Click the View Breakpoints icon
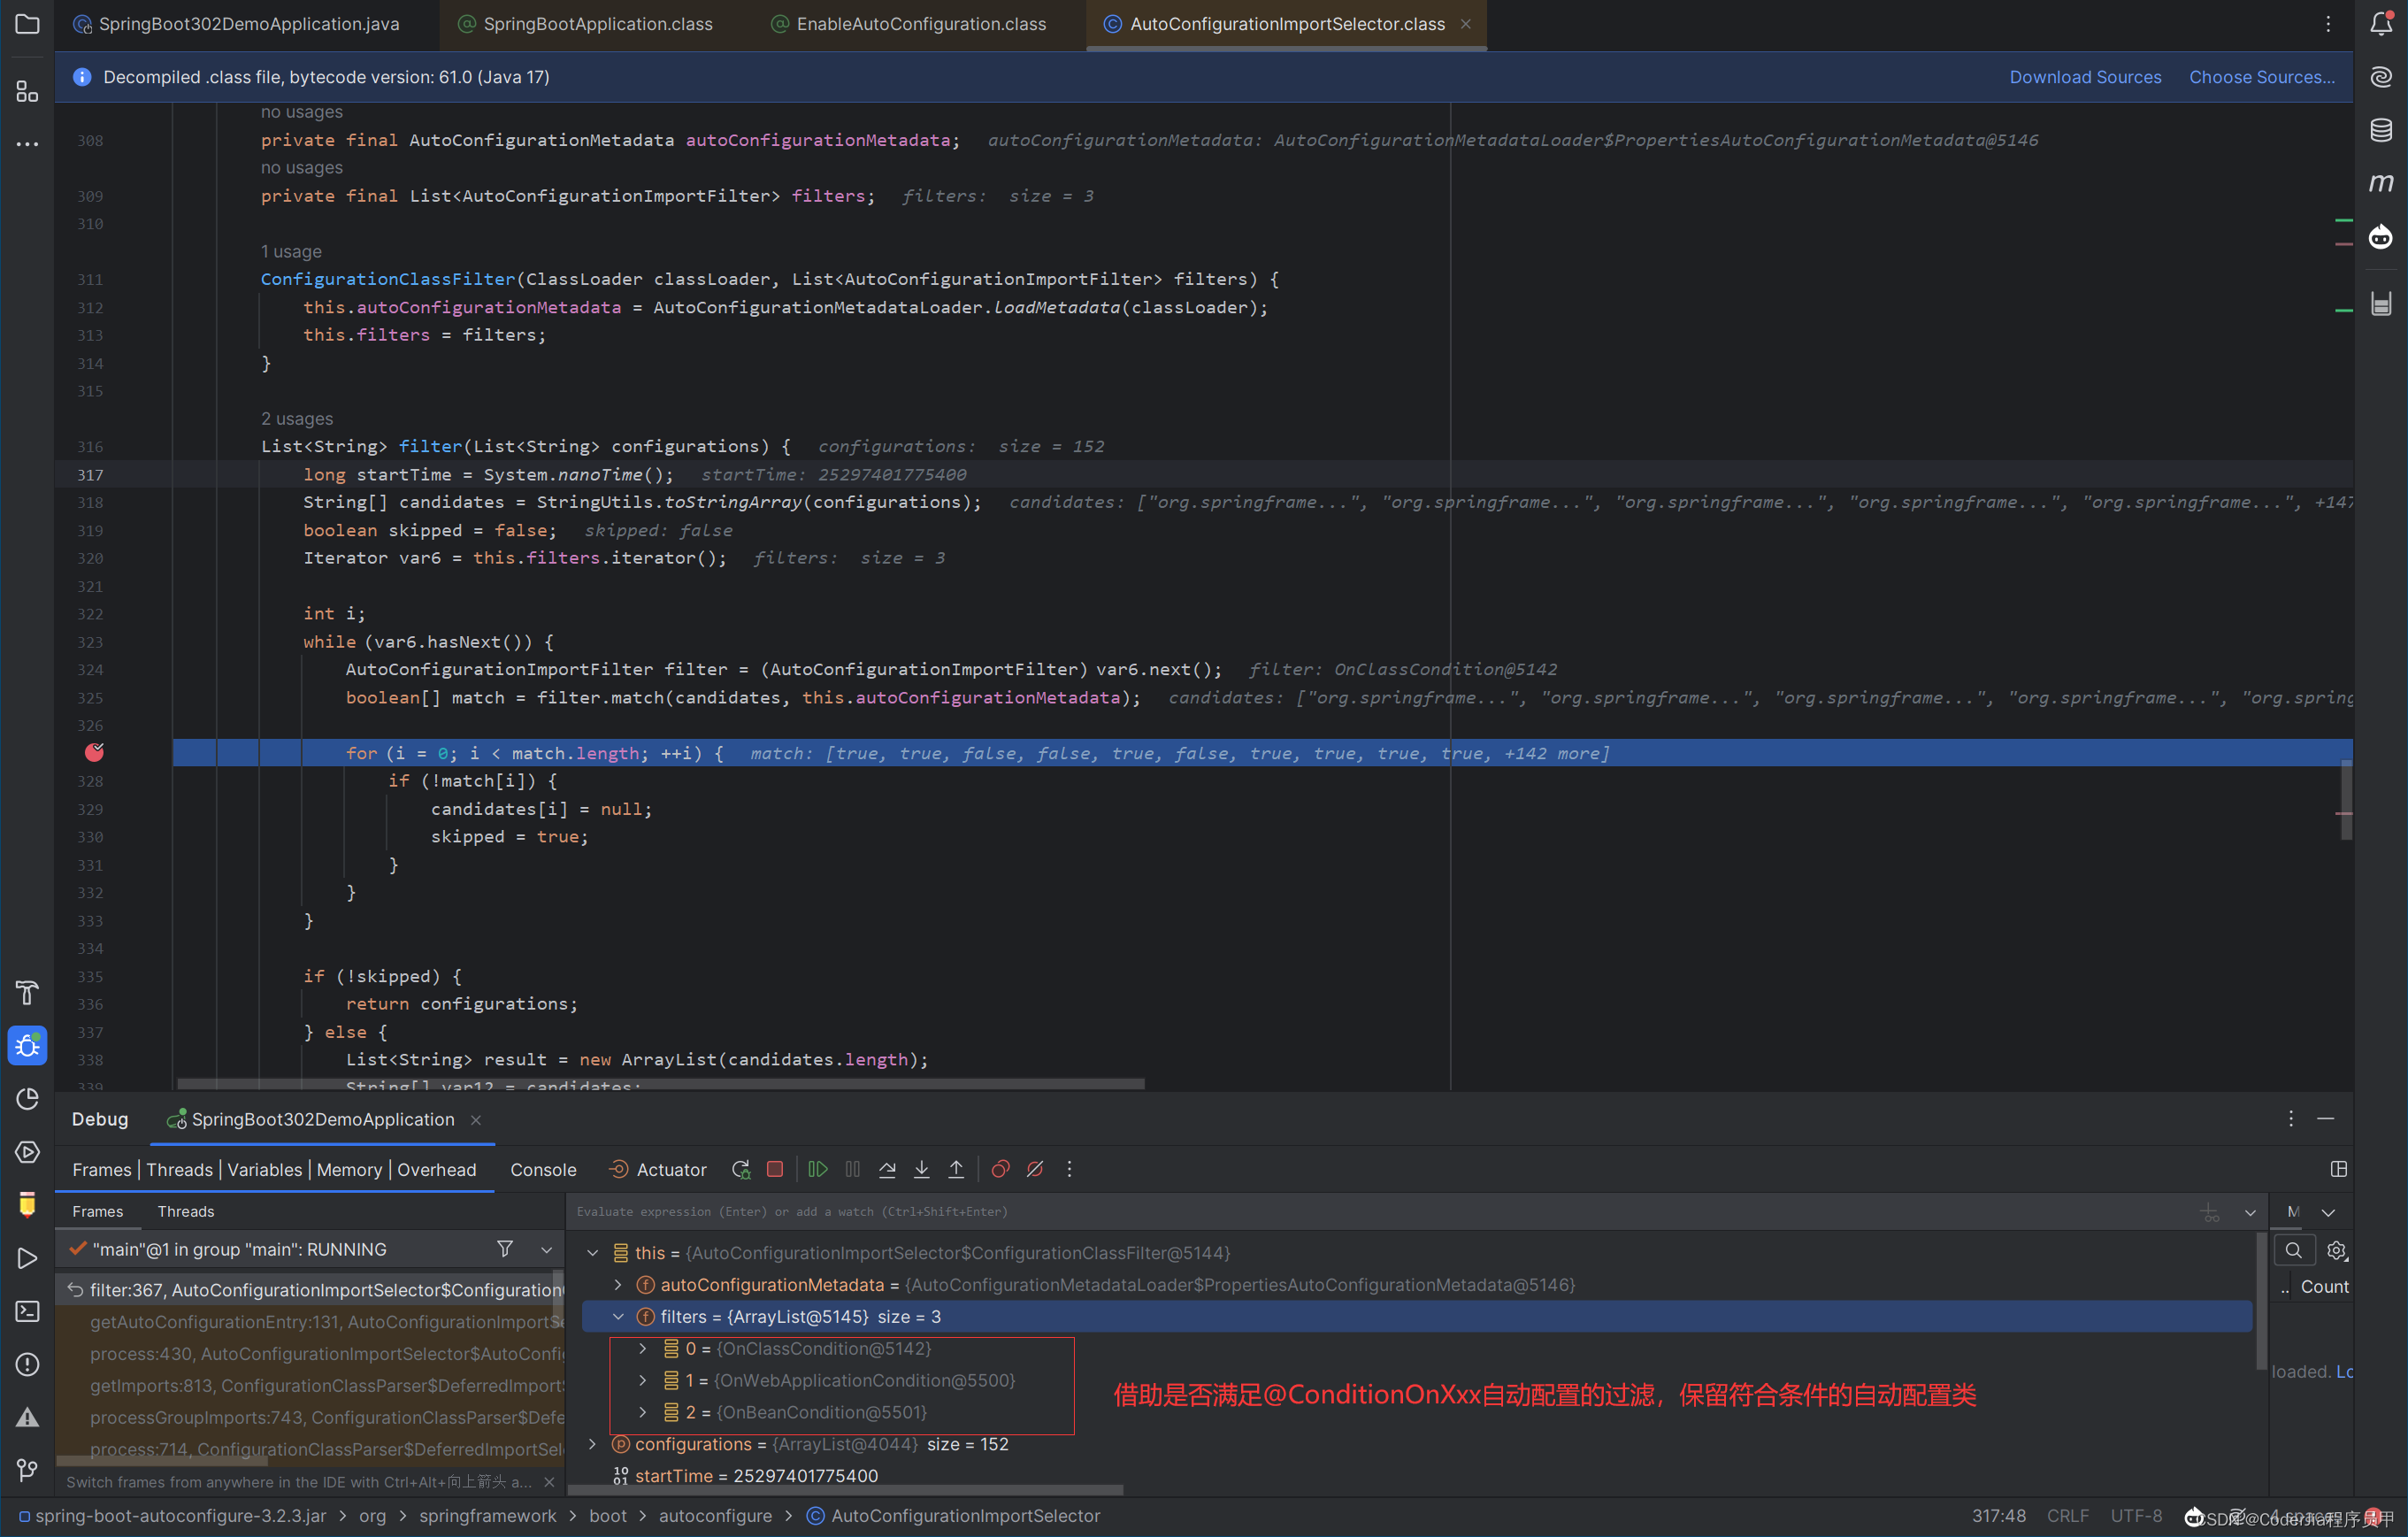This screenshot has height=1537, width=2408. pyautogui.click(x=1000, y=1169)
